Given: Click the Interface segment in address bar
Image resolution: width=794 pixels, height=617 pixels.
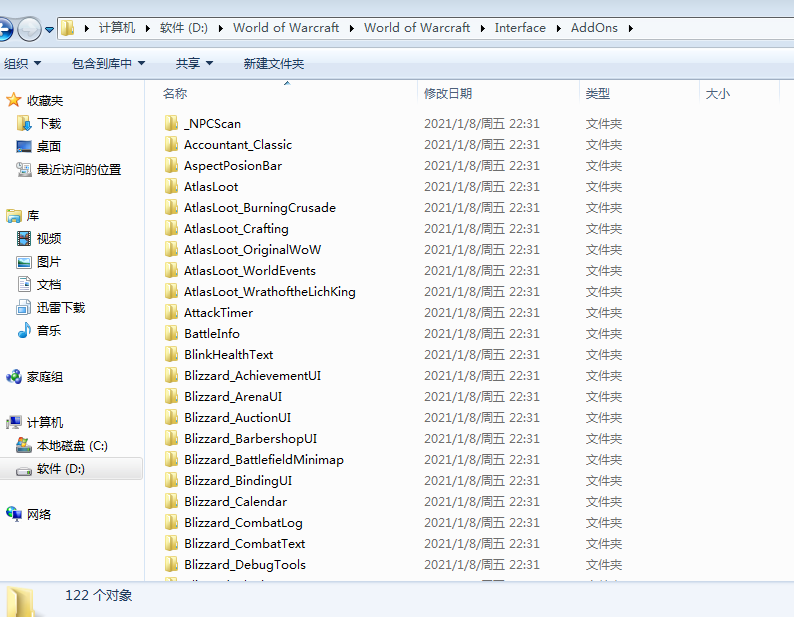Looking at the screenshot, I should (520, 28).
